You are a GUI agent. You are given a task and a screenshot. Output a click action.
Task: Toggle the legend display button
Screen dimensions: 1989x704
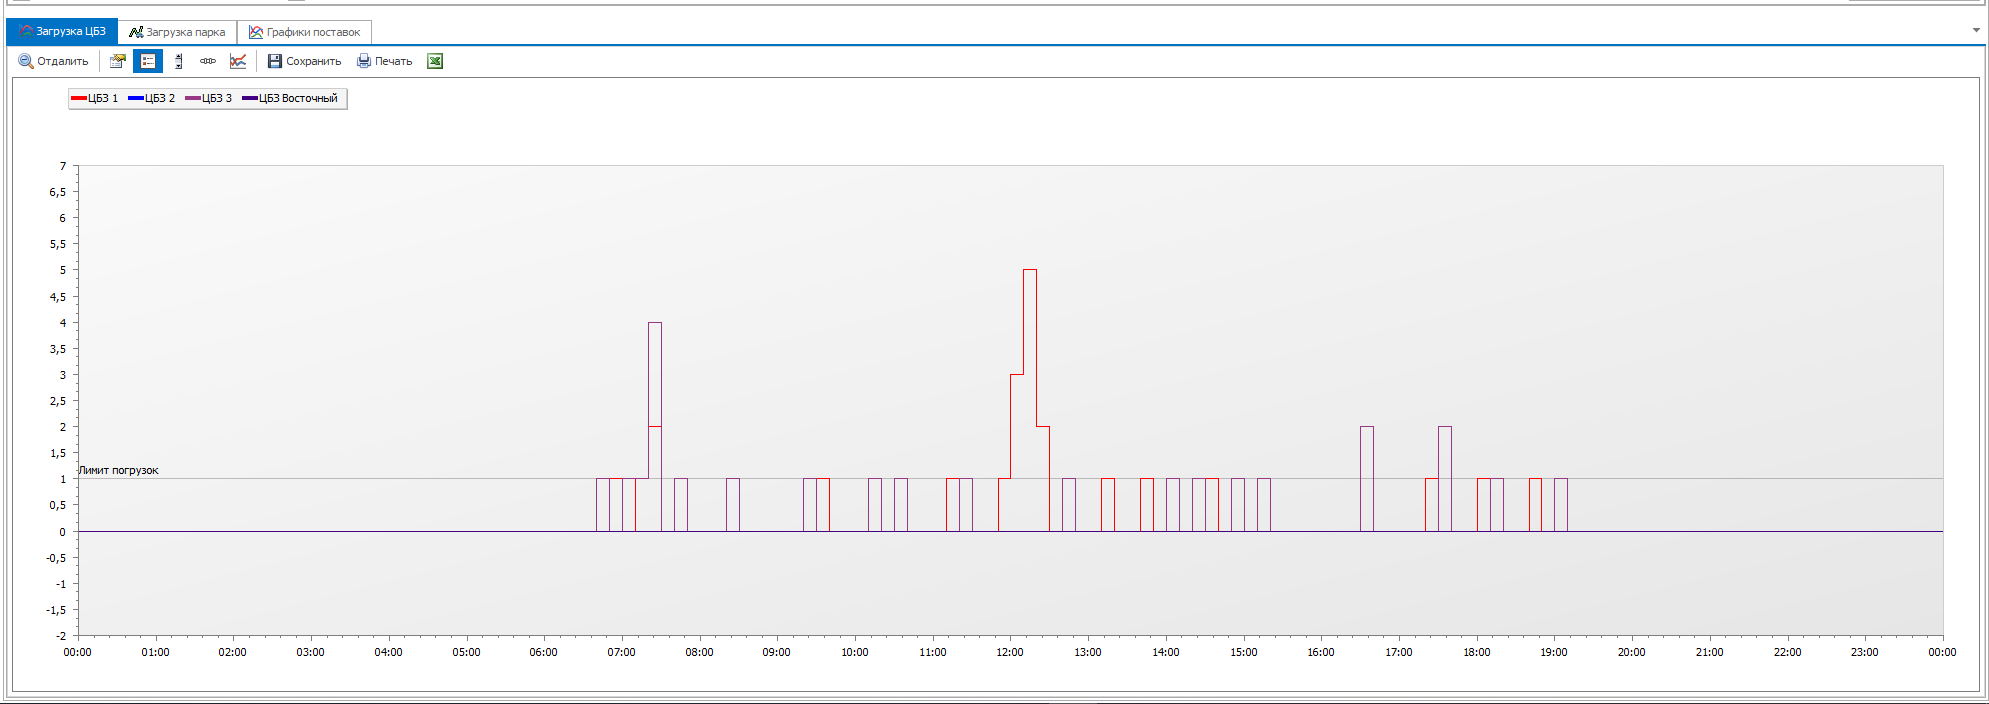(x=148, y=62)
